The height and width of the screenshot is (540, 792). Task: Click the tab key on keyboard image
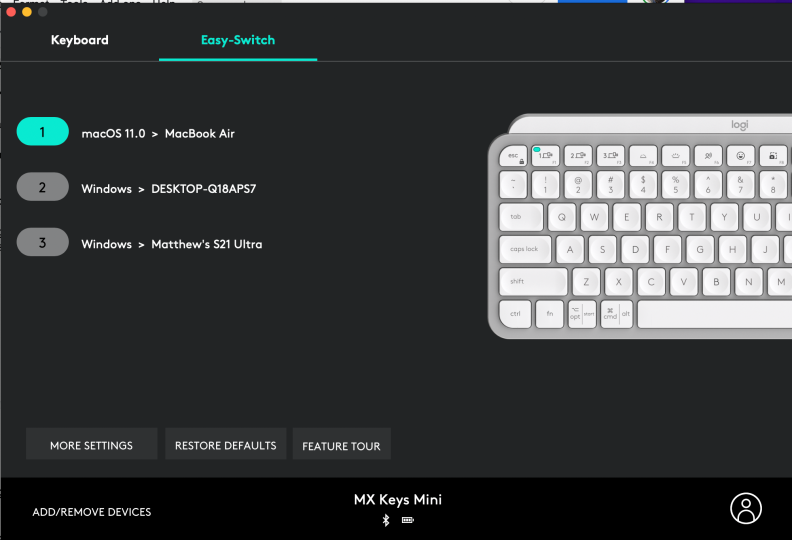521,217
